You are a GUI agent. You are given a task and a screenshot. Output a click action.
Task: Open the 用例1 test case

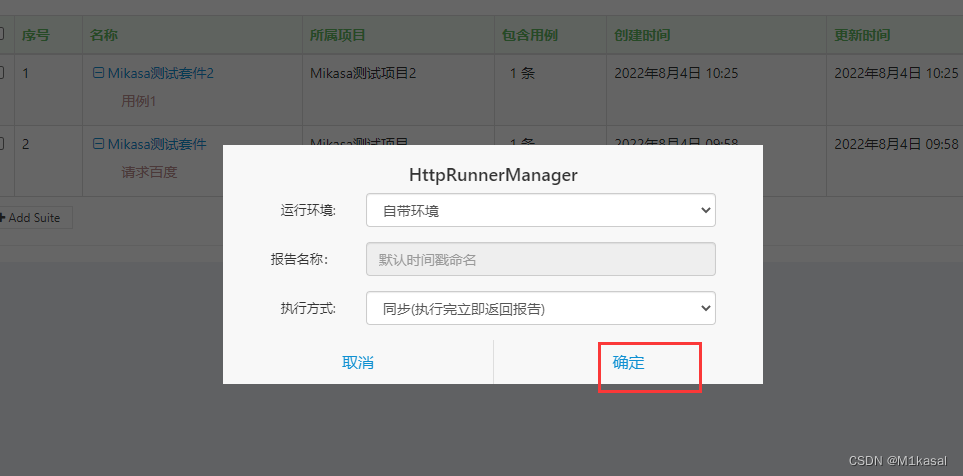tap(138, 101)
